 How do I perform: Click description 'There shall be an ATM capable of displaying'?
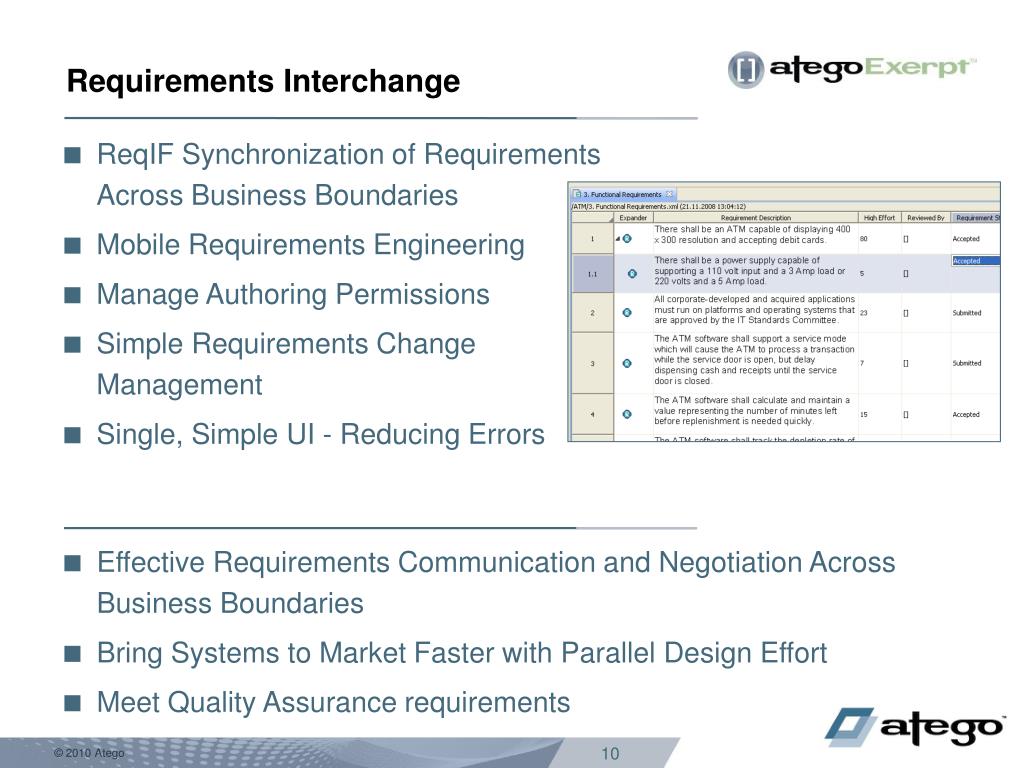pyautogui.click(x=752, y=234)
